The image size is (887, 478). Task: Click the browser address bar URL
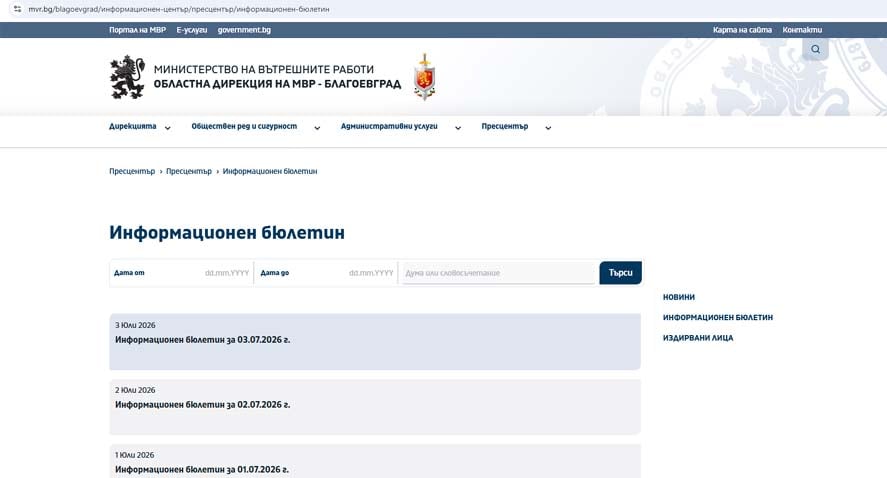(x=179, y=9)
